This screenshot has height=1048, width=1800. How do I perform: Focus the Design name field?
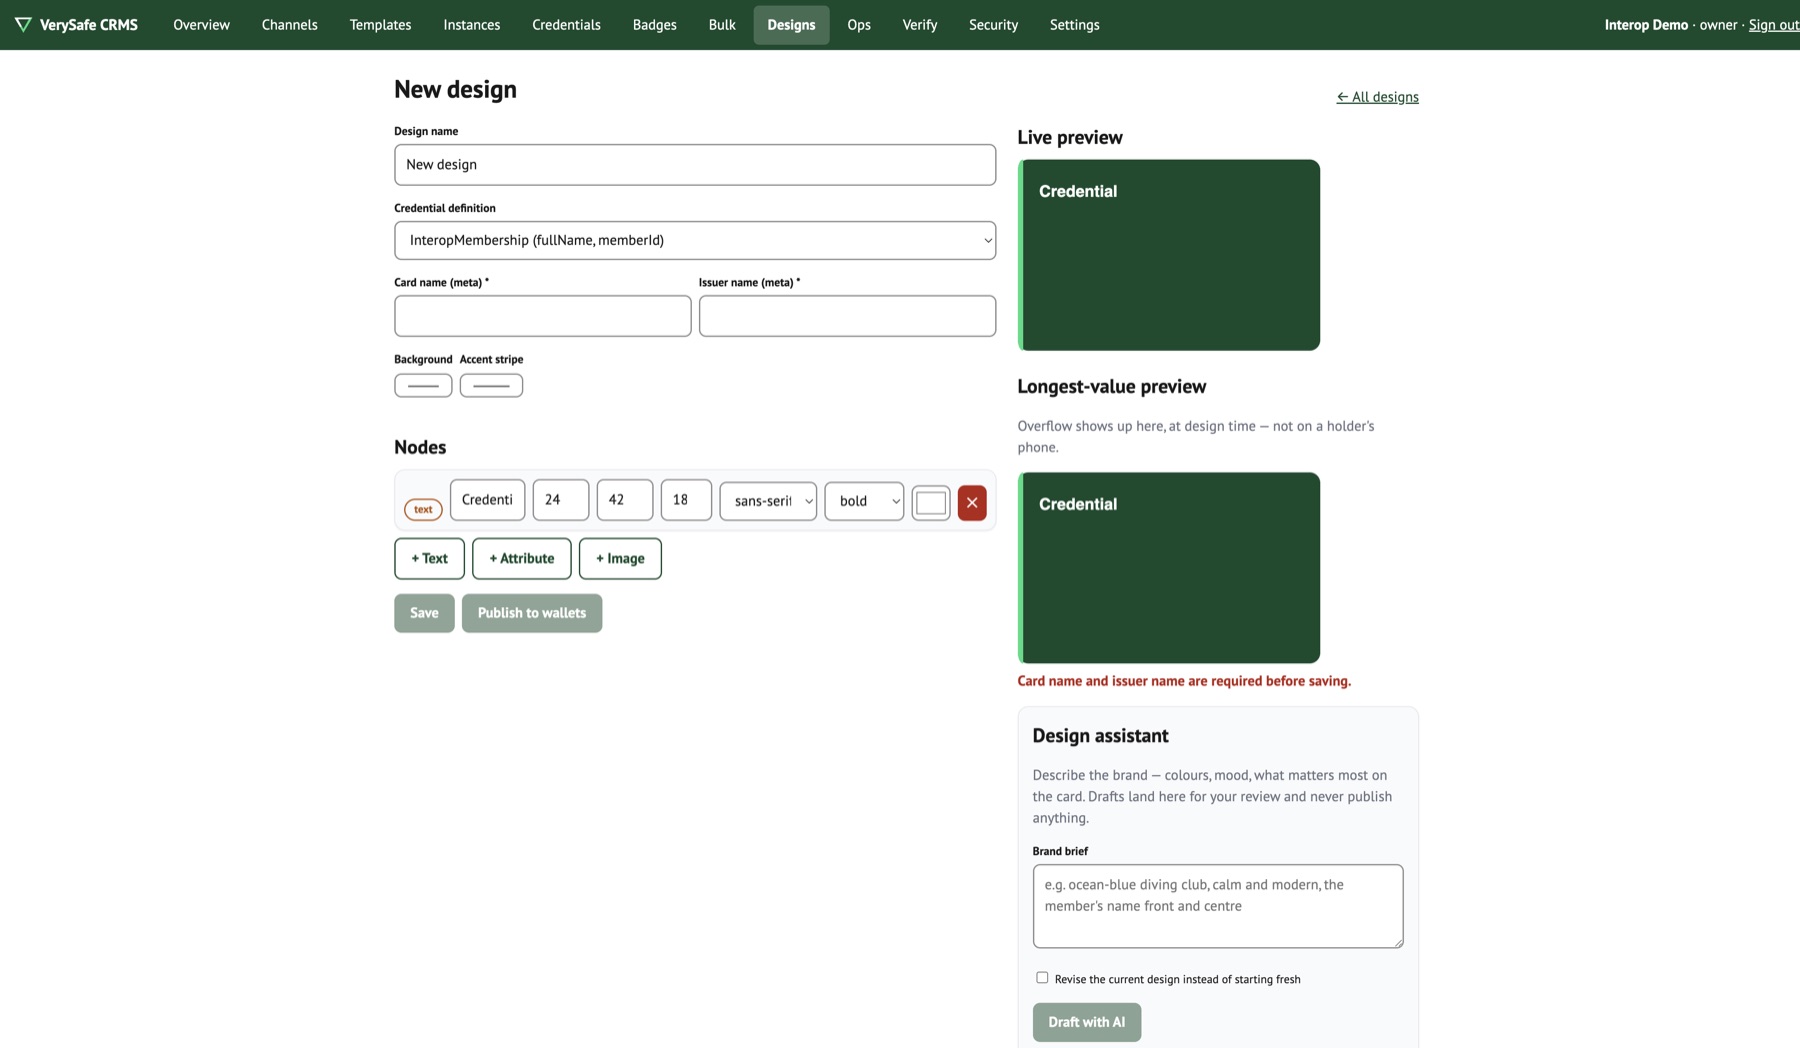(x=695, y=165)
